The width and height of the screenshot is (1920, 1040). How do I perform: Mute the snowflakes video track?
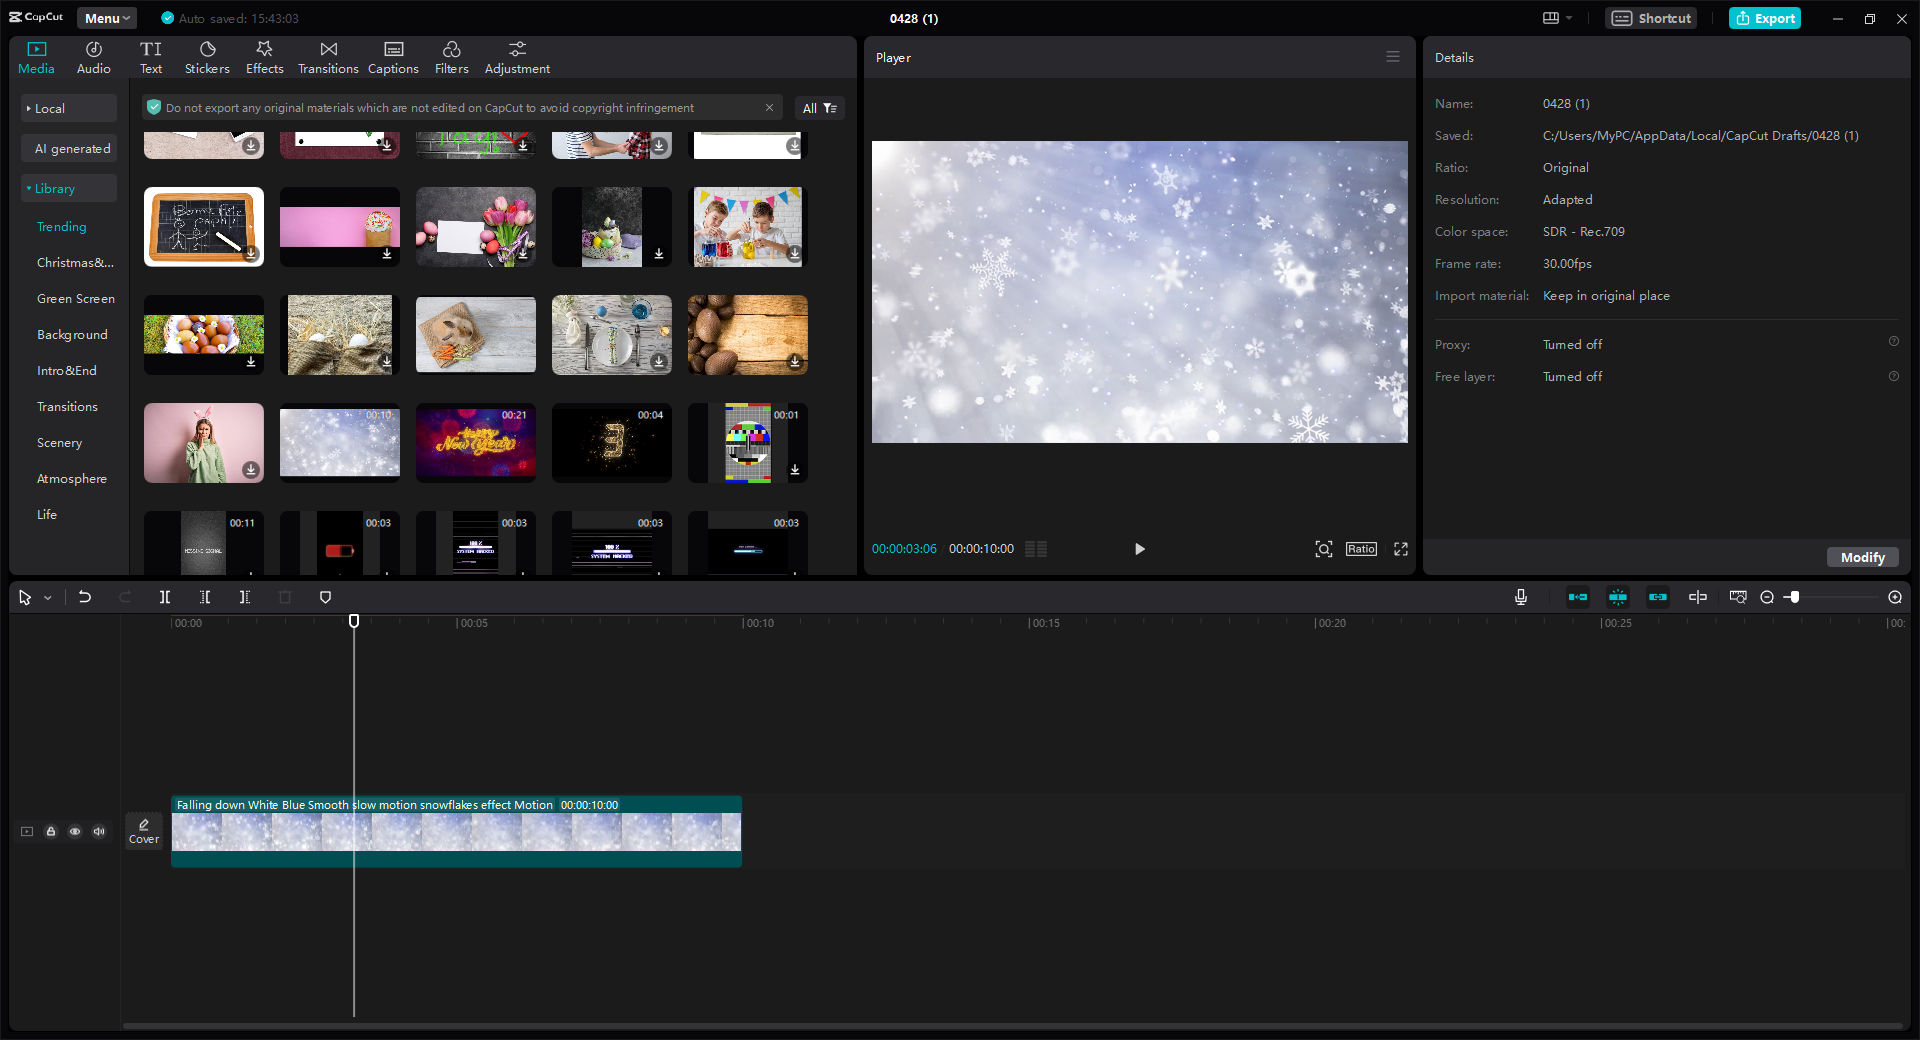pos(99,831)
